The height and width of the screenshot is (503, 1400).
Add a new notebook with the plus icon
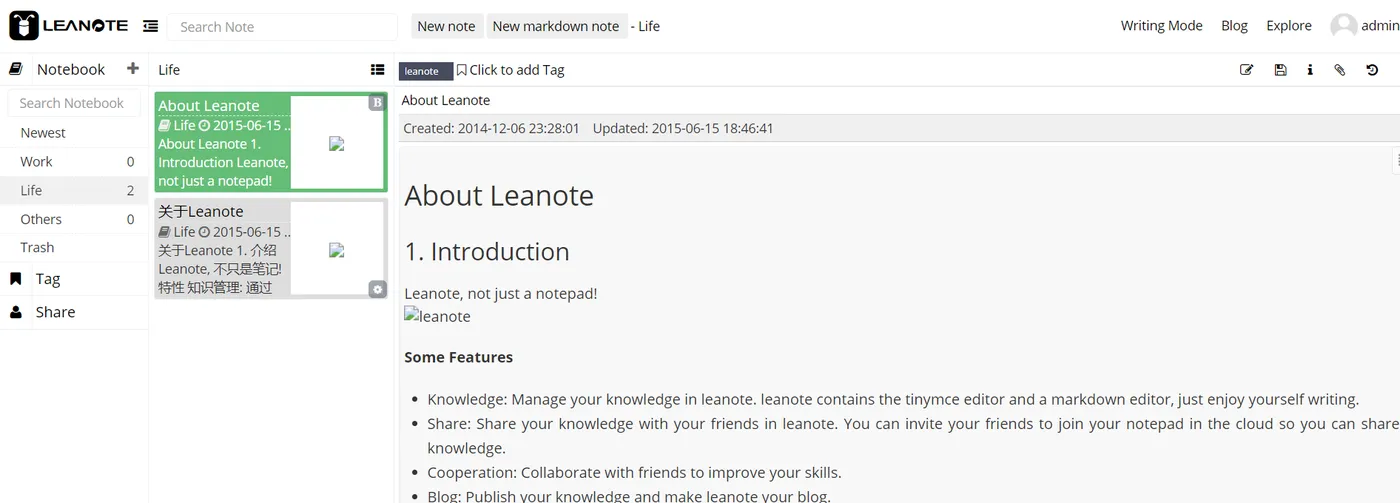[x=132, y=69]
